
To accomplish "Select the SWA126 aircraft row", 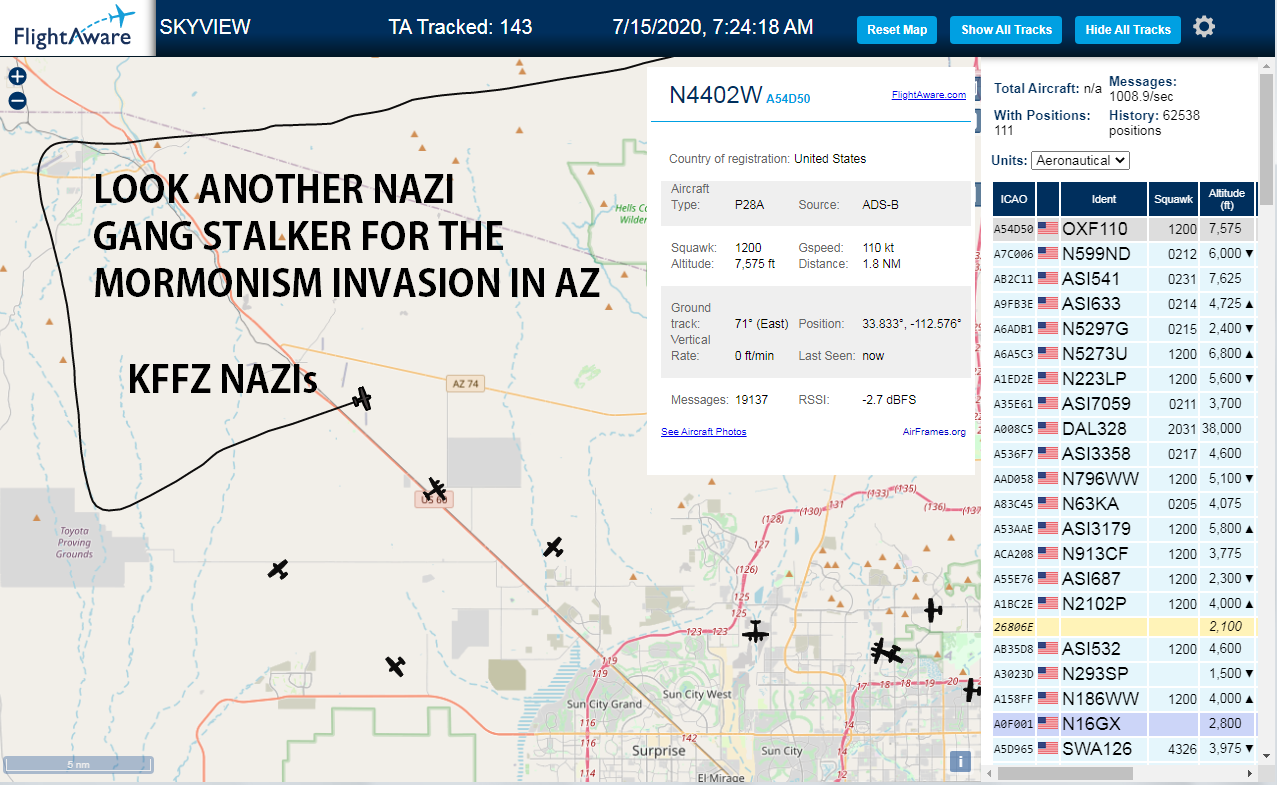I will tap(1124, 749).
